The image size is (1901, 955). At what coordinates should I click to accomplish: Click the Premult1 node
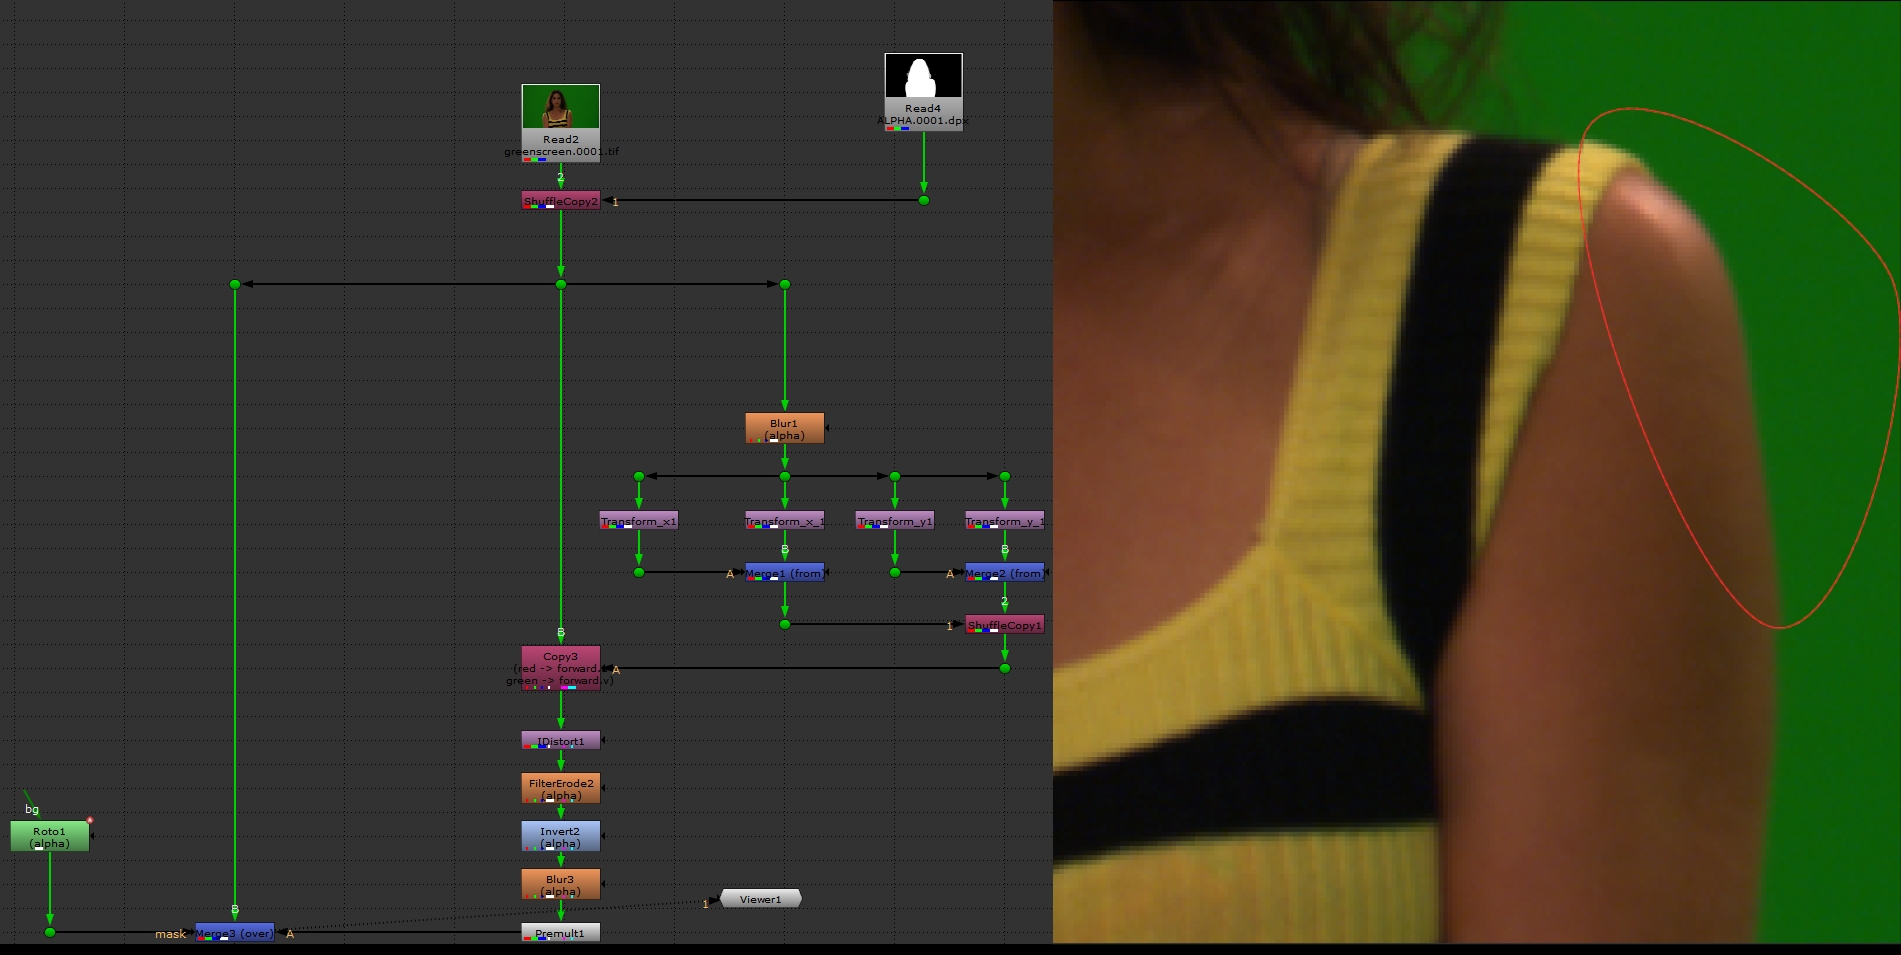[x=560, y=933]
